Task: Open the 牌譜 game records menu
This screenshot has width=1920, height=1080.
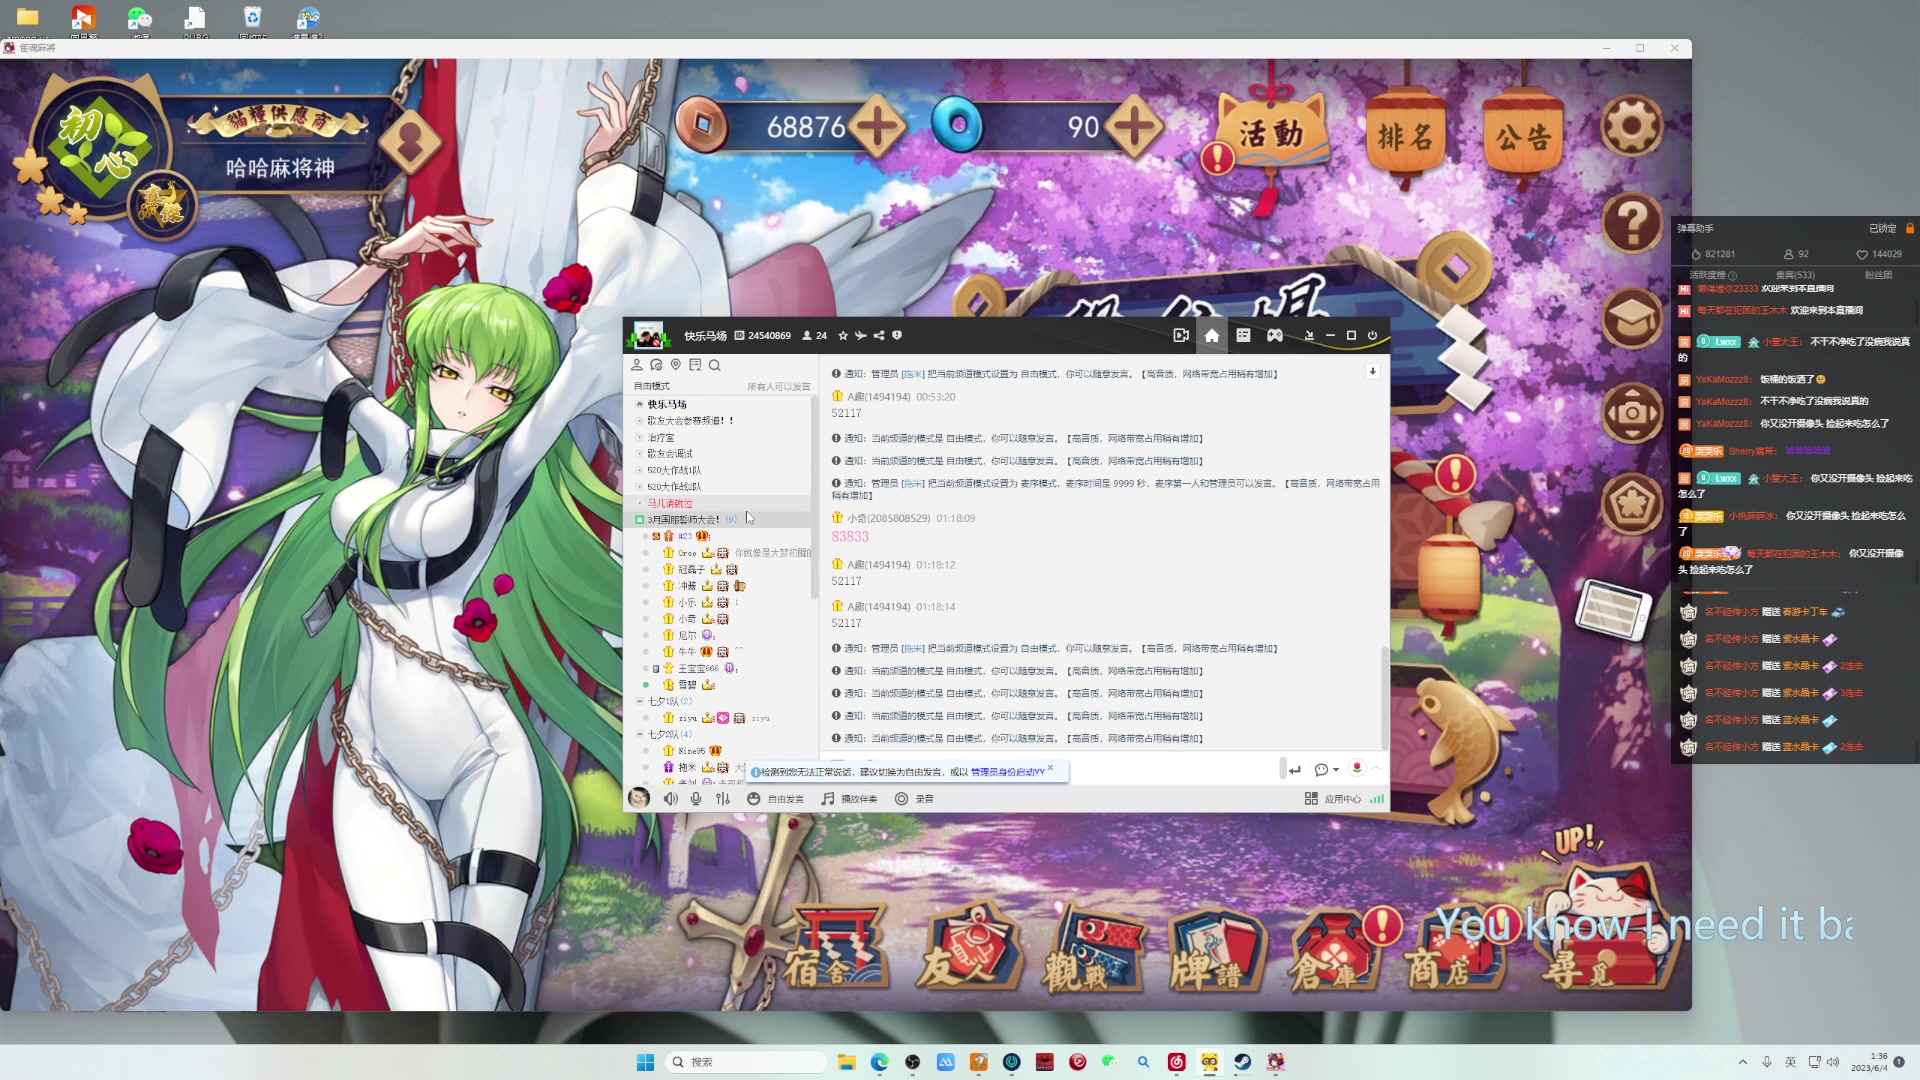Action: (1215, 950)
